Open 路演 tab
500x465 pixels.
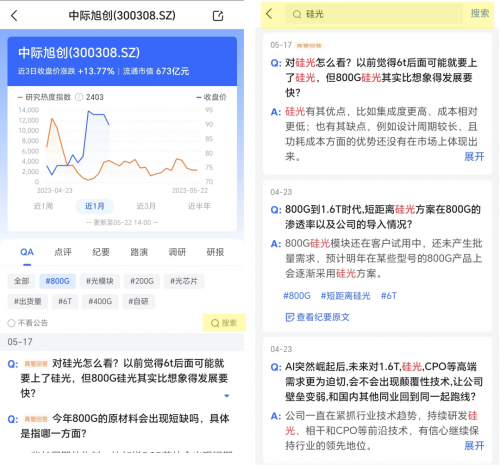[139, 252]
